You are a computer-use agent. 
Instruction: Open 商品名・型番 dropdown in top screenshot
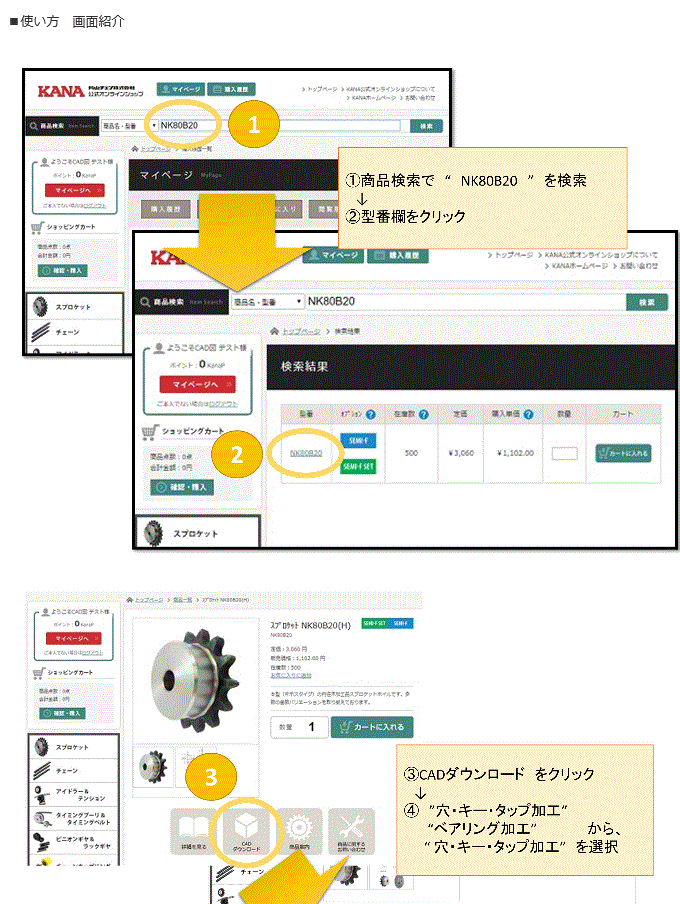130,126
